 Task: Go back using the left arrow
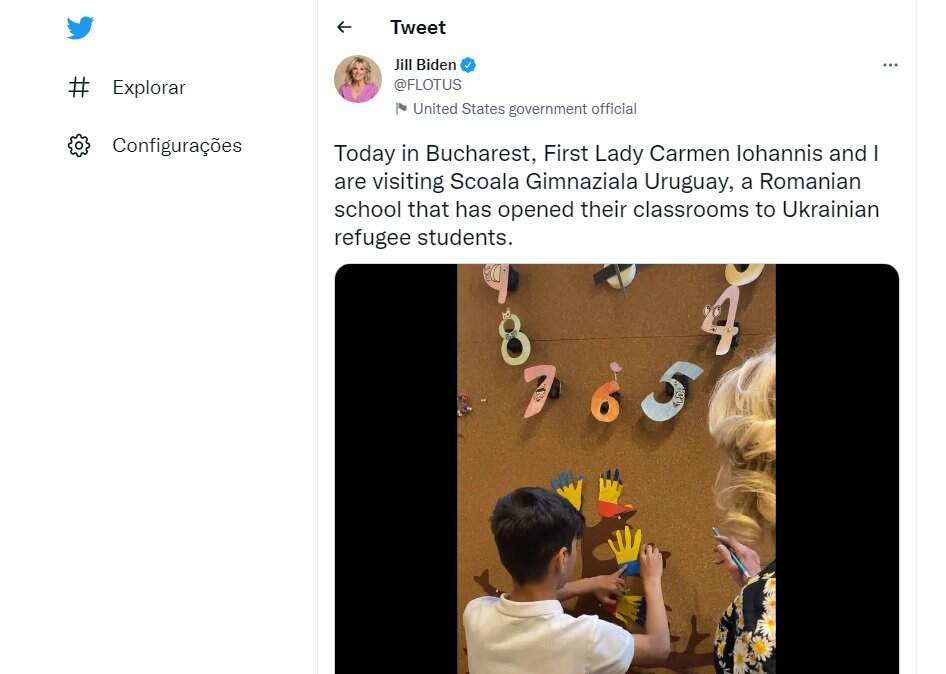344,28
